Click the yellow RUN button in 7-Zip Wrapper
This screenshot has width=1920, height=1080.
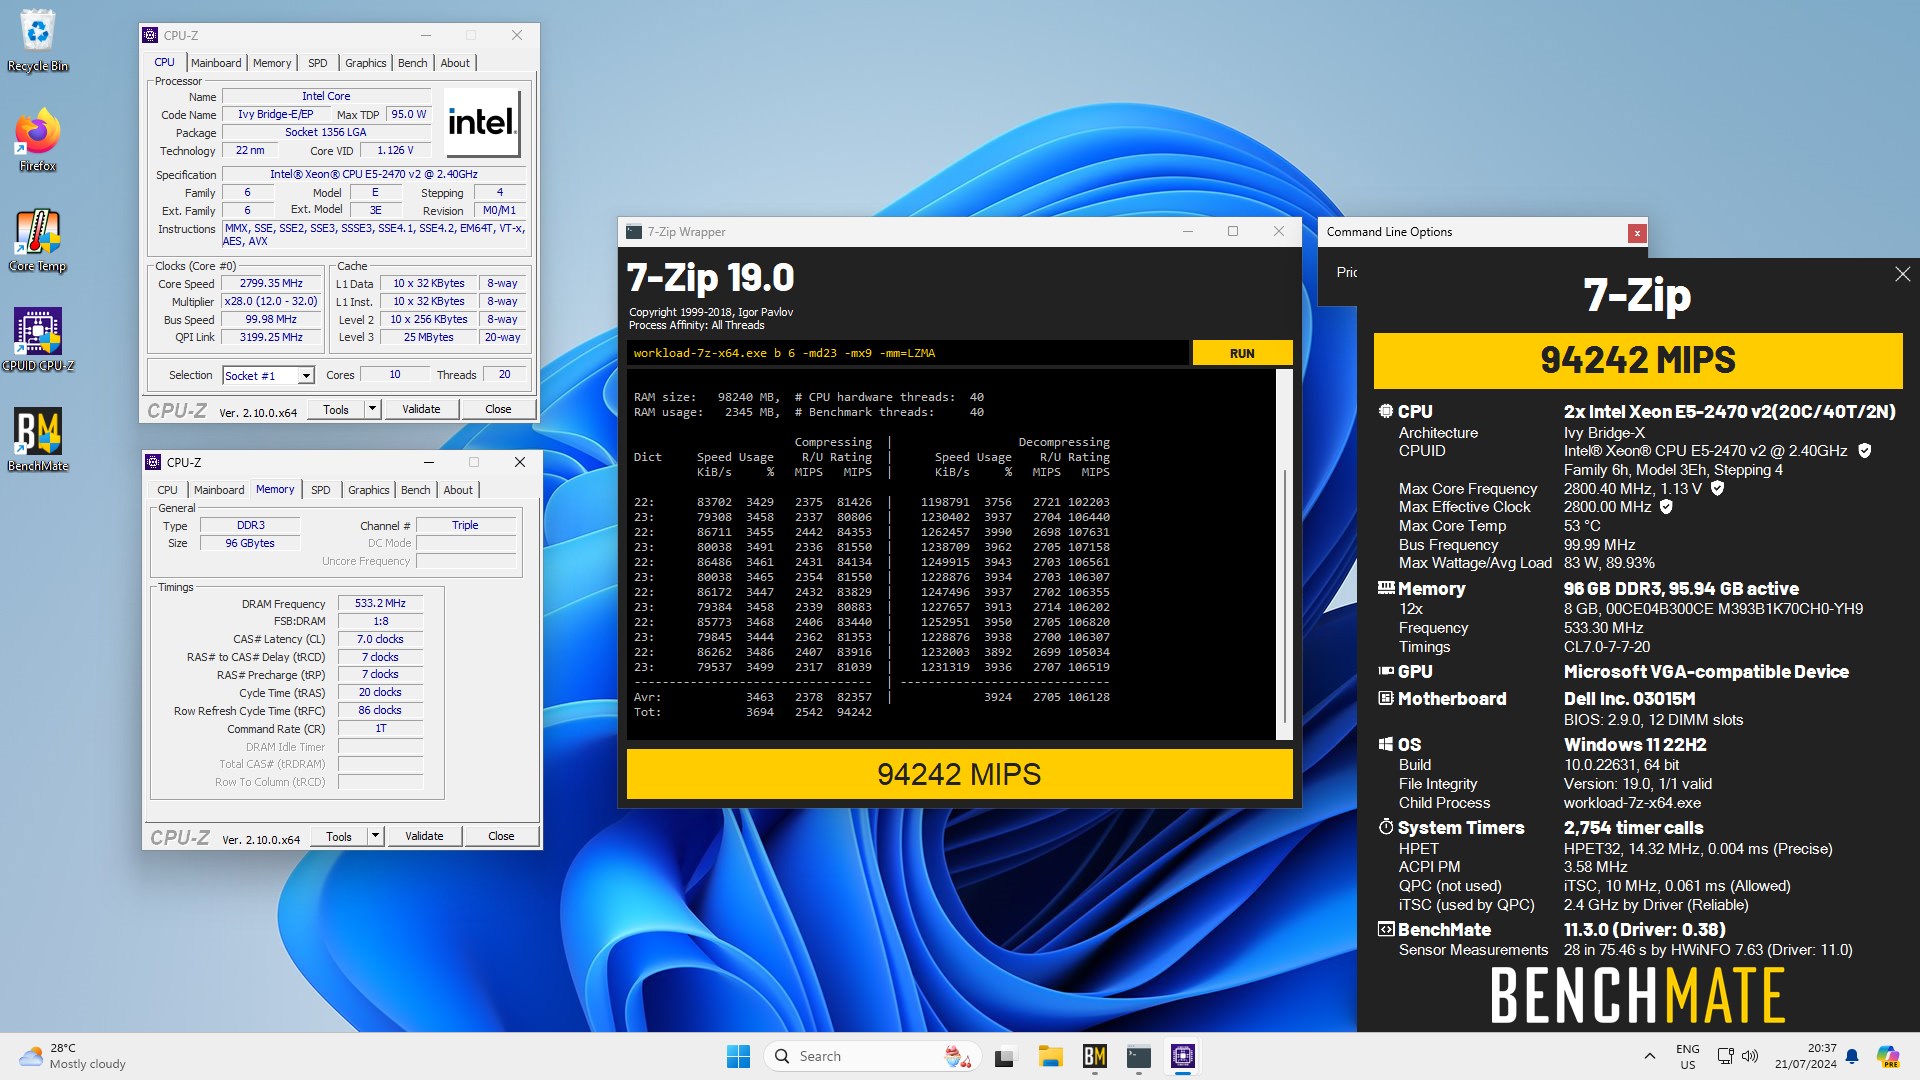point(1242,354)
